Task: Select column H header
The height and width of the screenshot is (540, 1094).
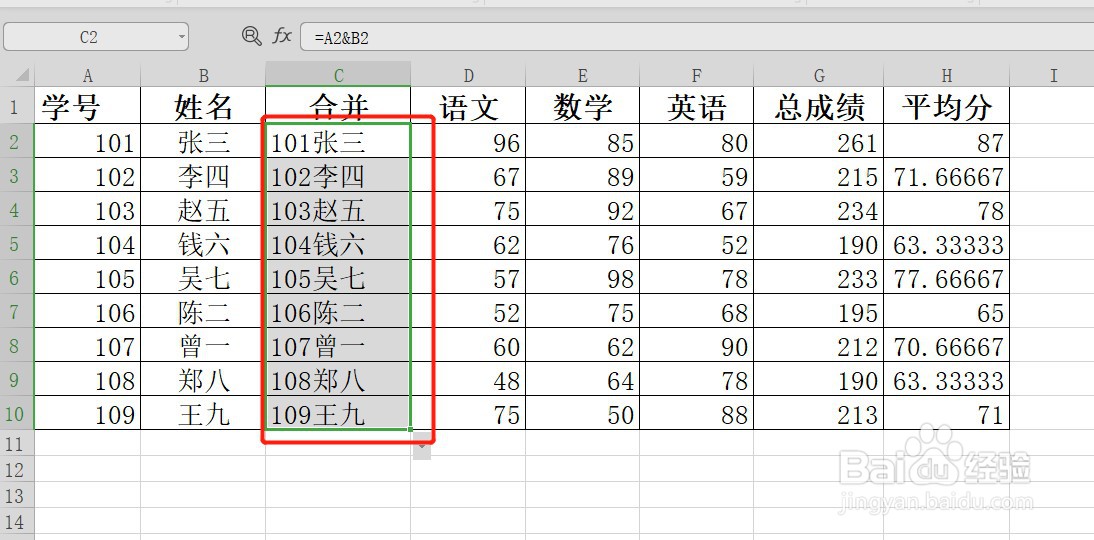Action: pos(946,75)
